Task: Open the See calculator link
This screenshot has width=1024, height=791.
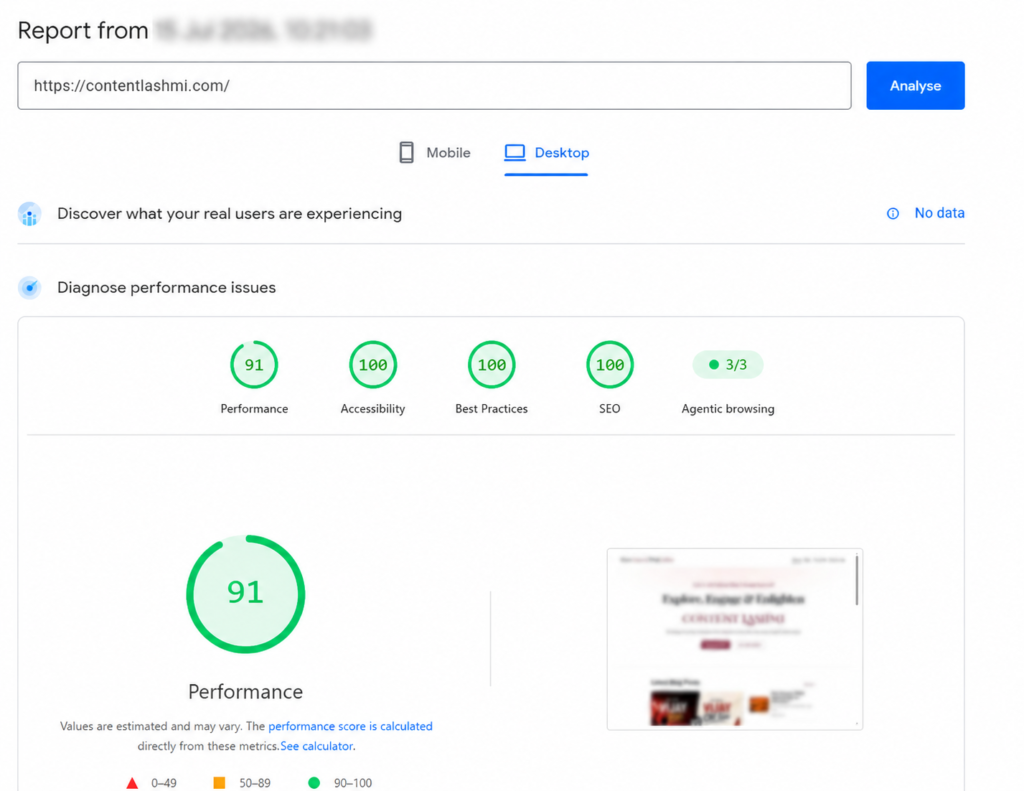Action: click(317, 746)
